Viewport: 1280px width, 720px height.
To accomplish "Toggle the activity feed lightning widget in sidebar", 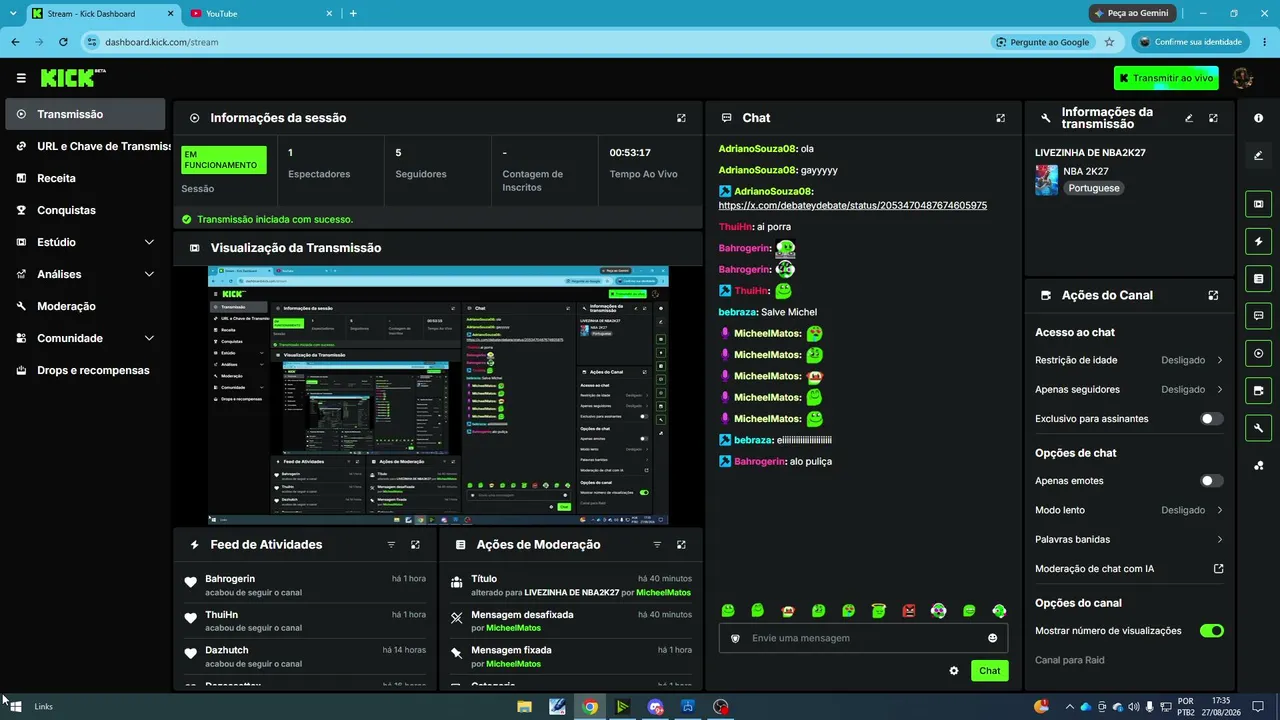I will pyautogui.click(x=1258, y=241).
